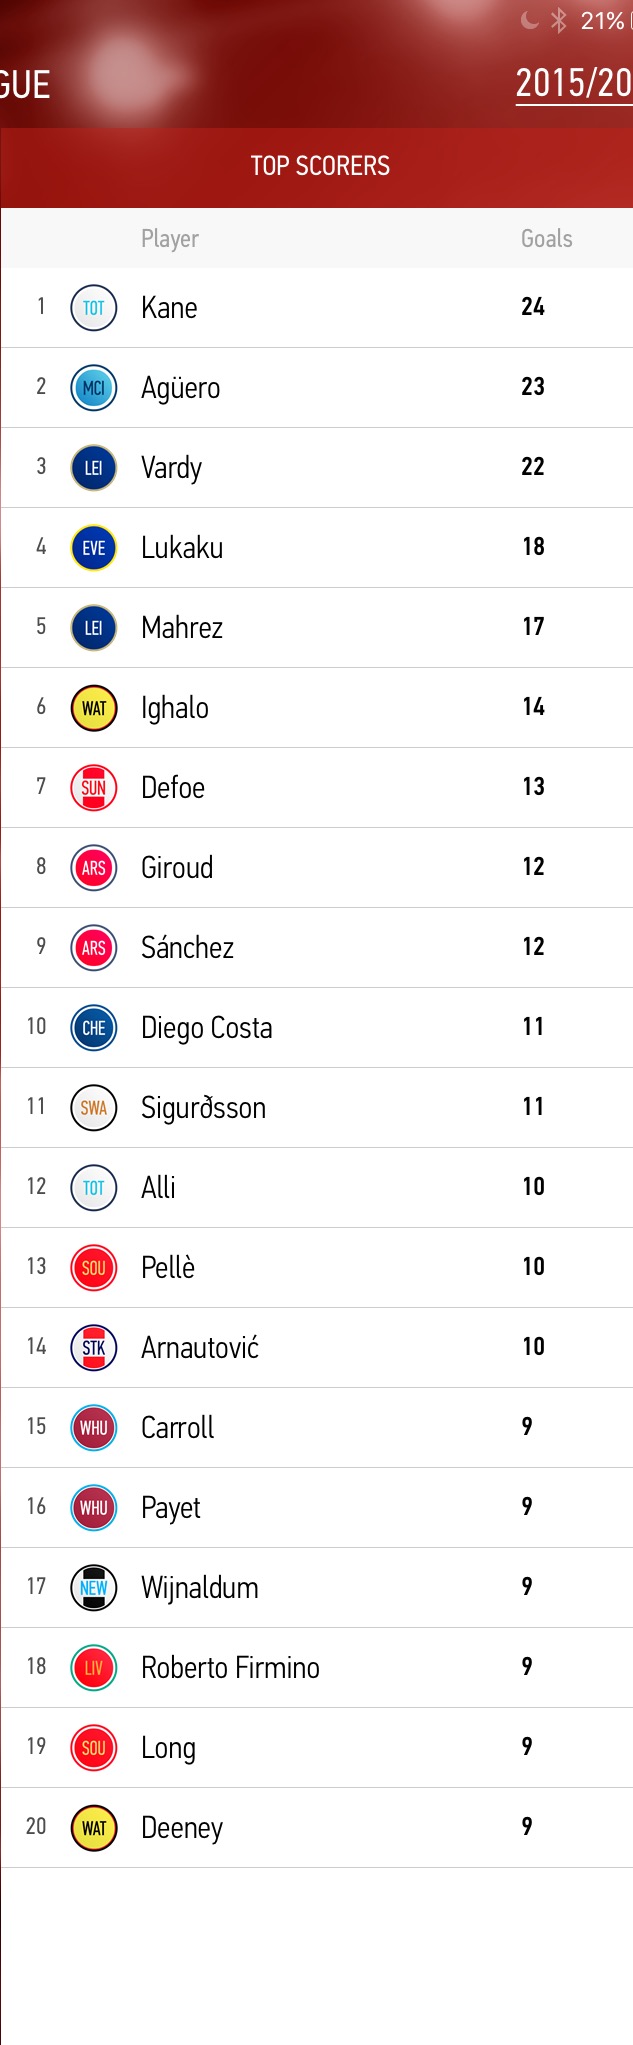Image resolution: width=633 pixels, height=2045 pixels.
Task: Tap the Swansea badge beside Sigurðsson
Action: click(94, 1108)
